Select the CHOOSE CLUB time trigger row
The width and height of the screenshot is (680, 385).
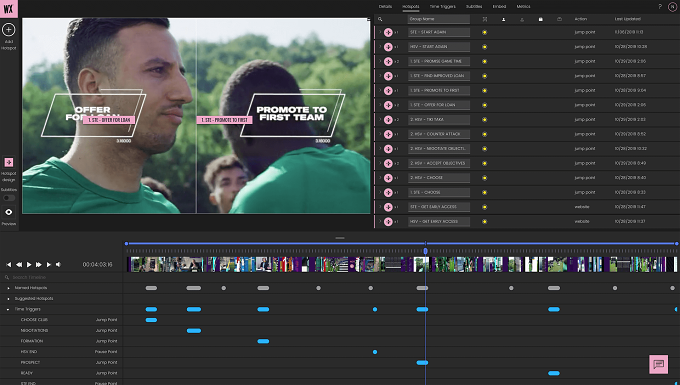point(61,320)
